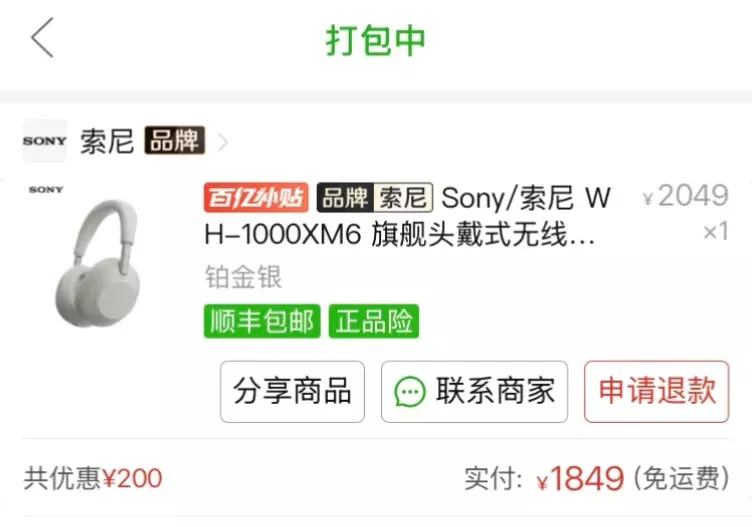Tap the chat bubble icon in 联系商家
The width and height of the screenshot is (752, 527).
tap(410, 392)
